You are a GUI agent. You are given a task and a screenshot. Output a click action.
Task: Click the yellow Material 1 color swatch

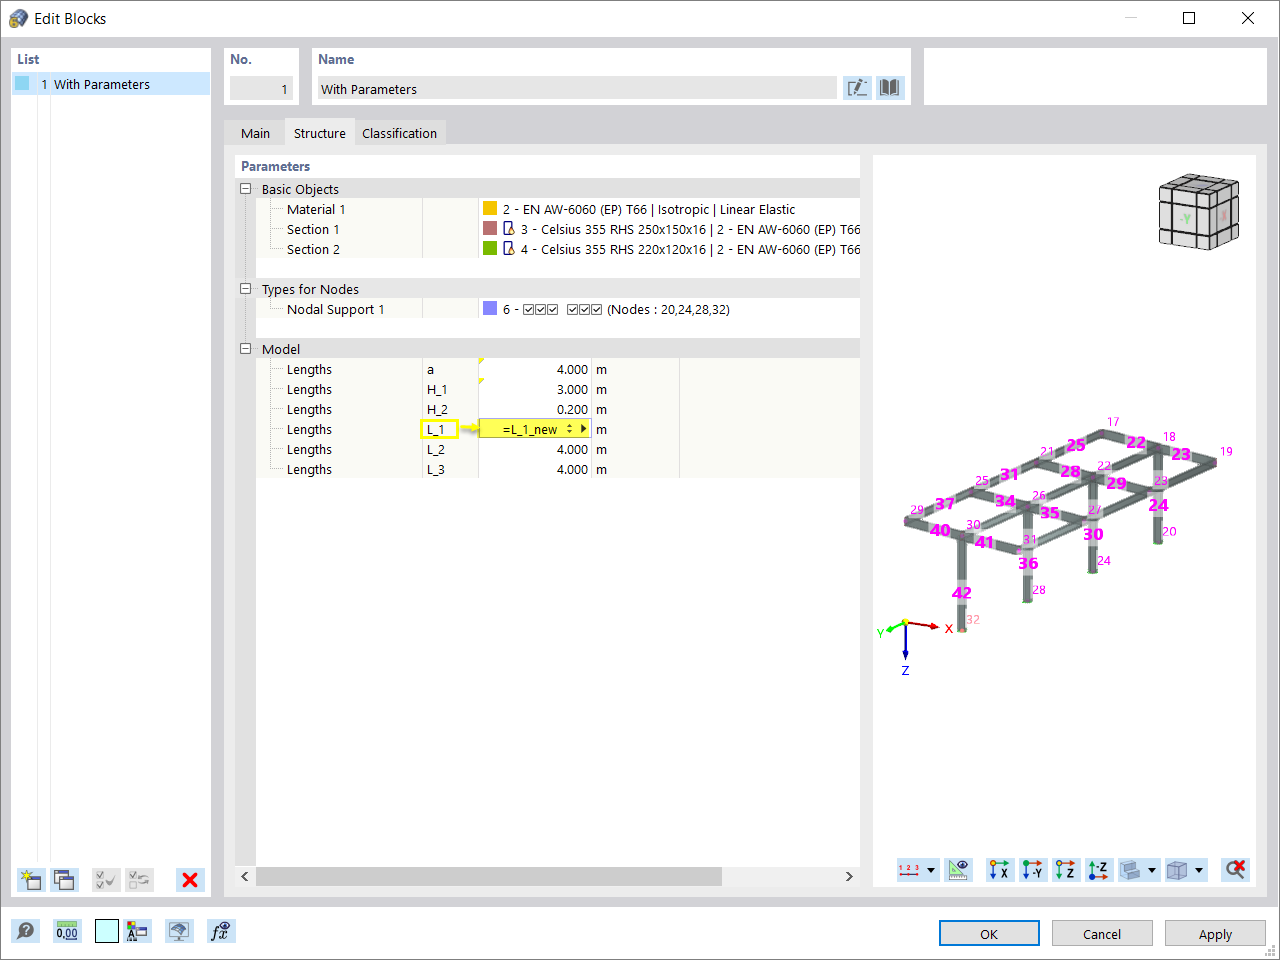click(489, 208)
